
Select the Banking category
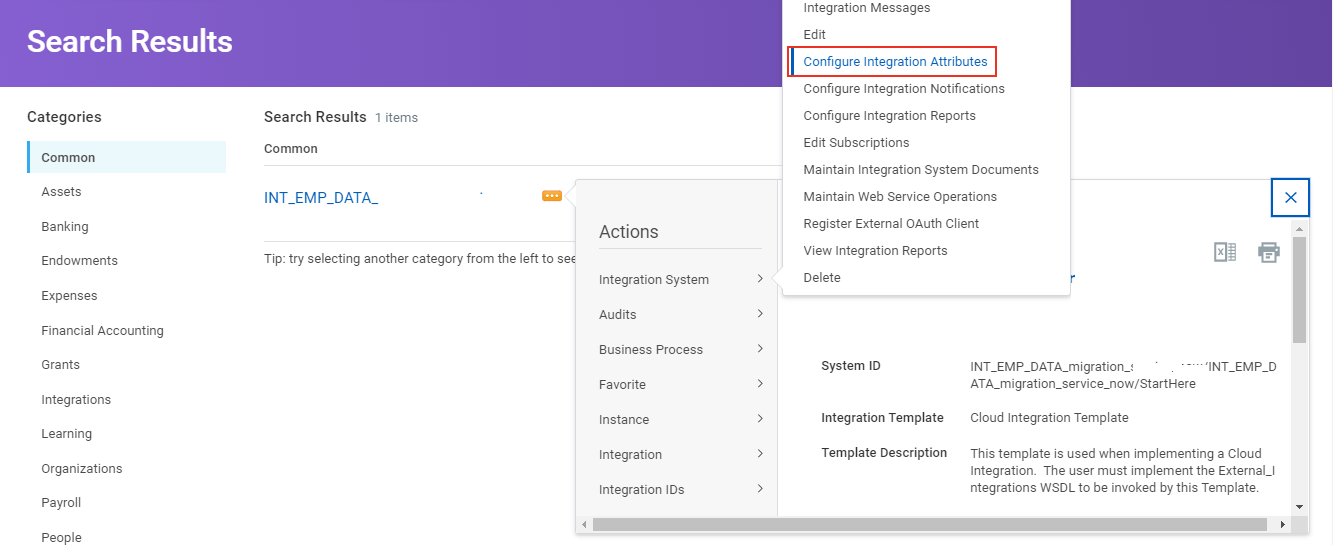pos(65,227)
